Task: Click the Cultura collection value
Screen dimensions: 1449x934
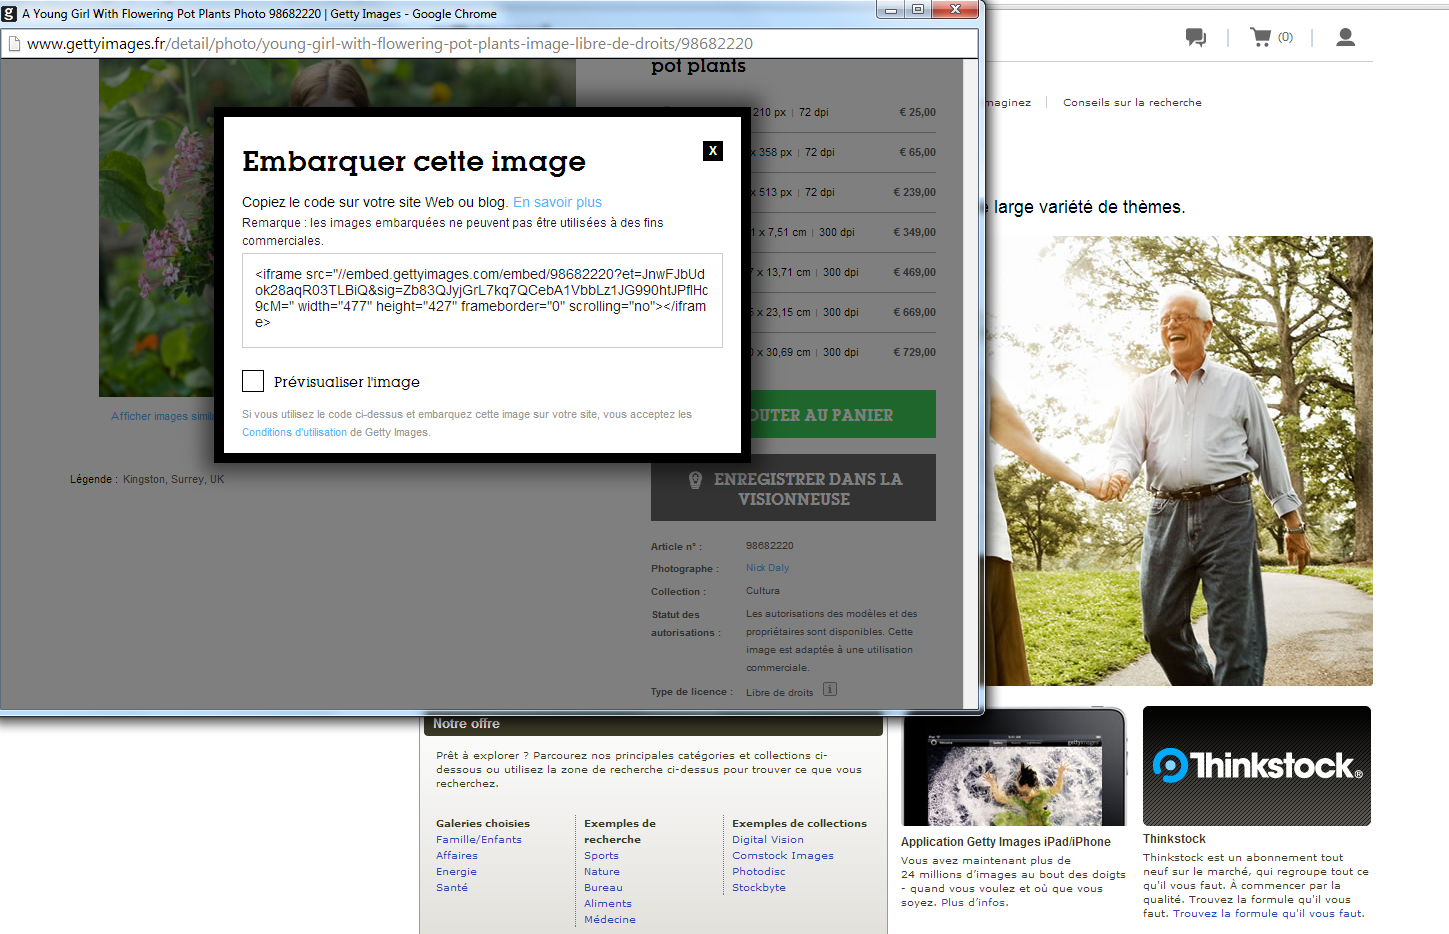Action: pos(763,591)
